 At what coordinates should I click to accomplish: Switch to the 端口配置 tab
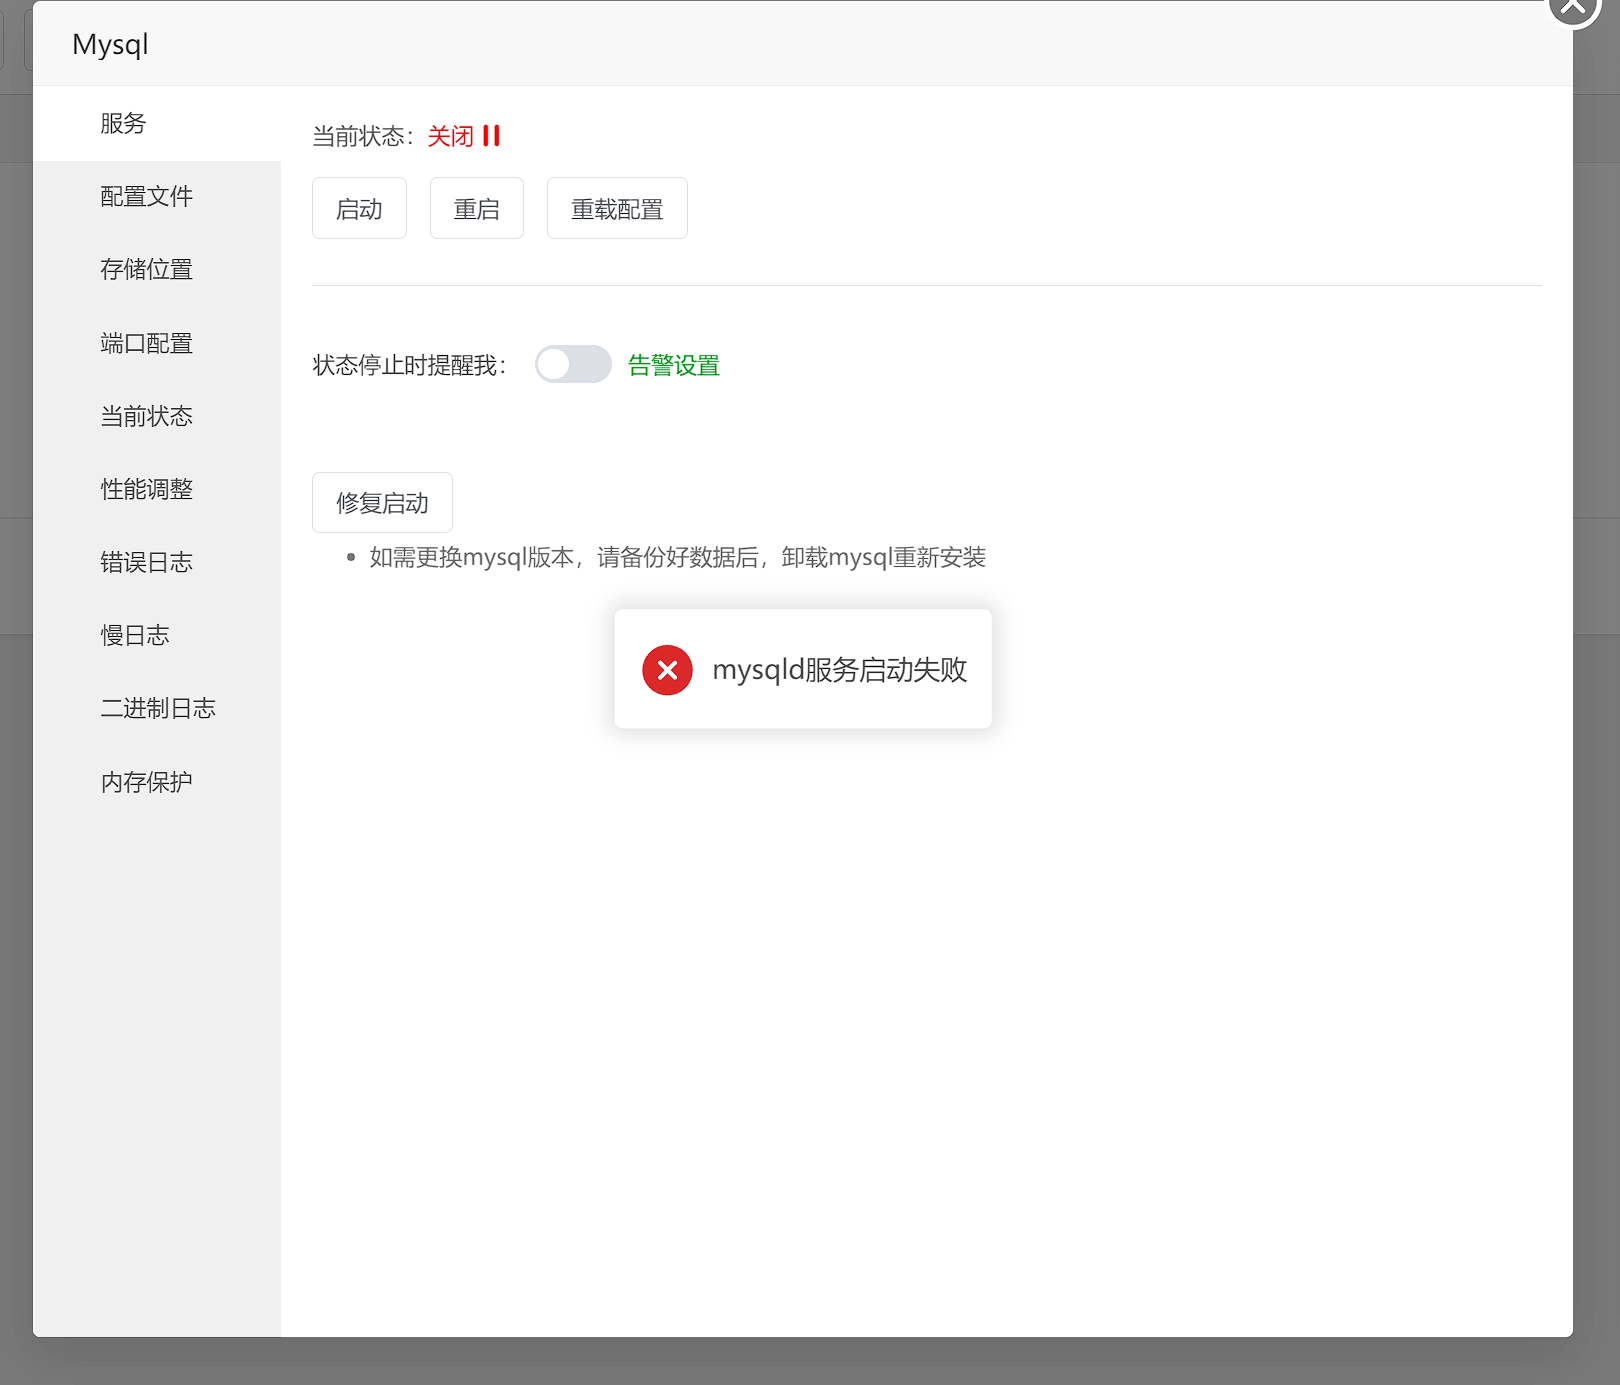coord(157,343)
